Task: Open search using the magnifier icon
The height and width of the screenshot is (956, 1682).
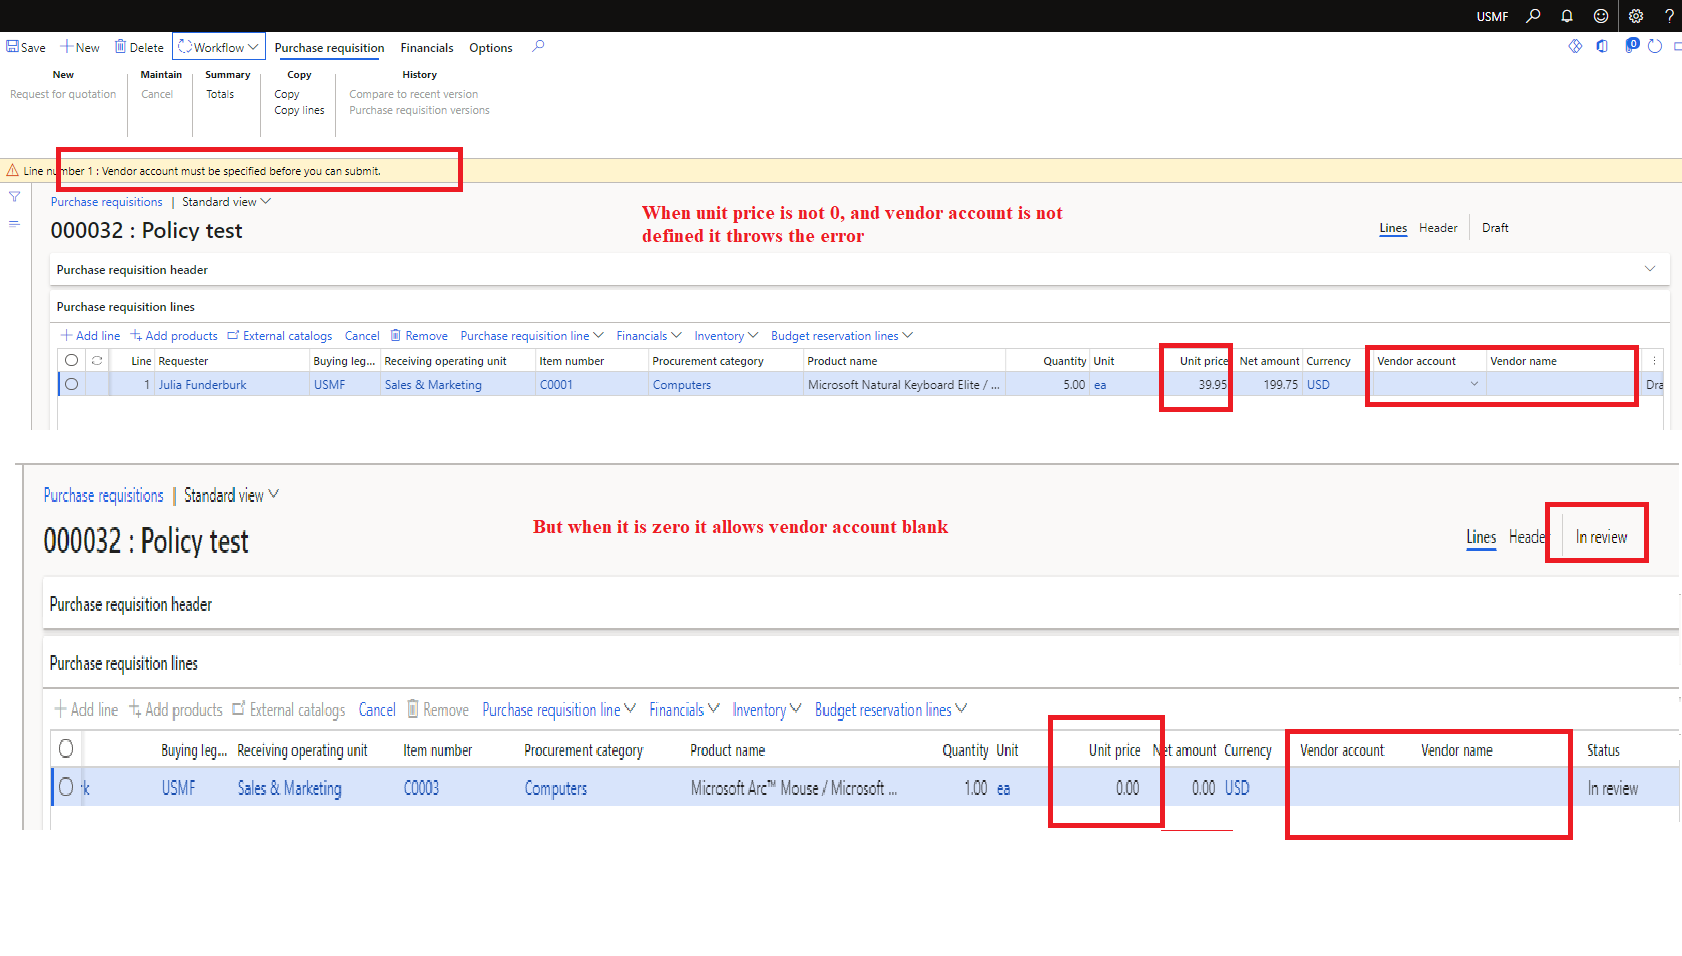Action: click(x=1533, y=15)
